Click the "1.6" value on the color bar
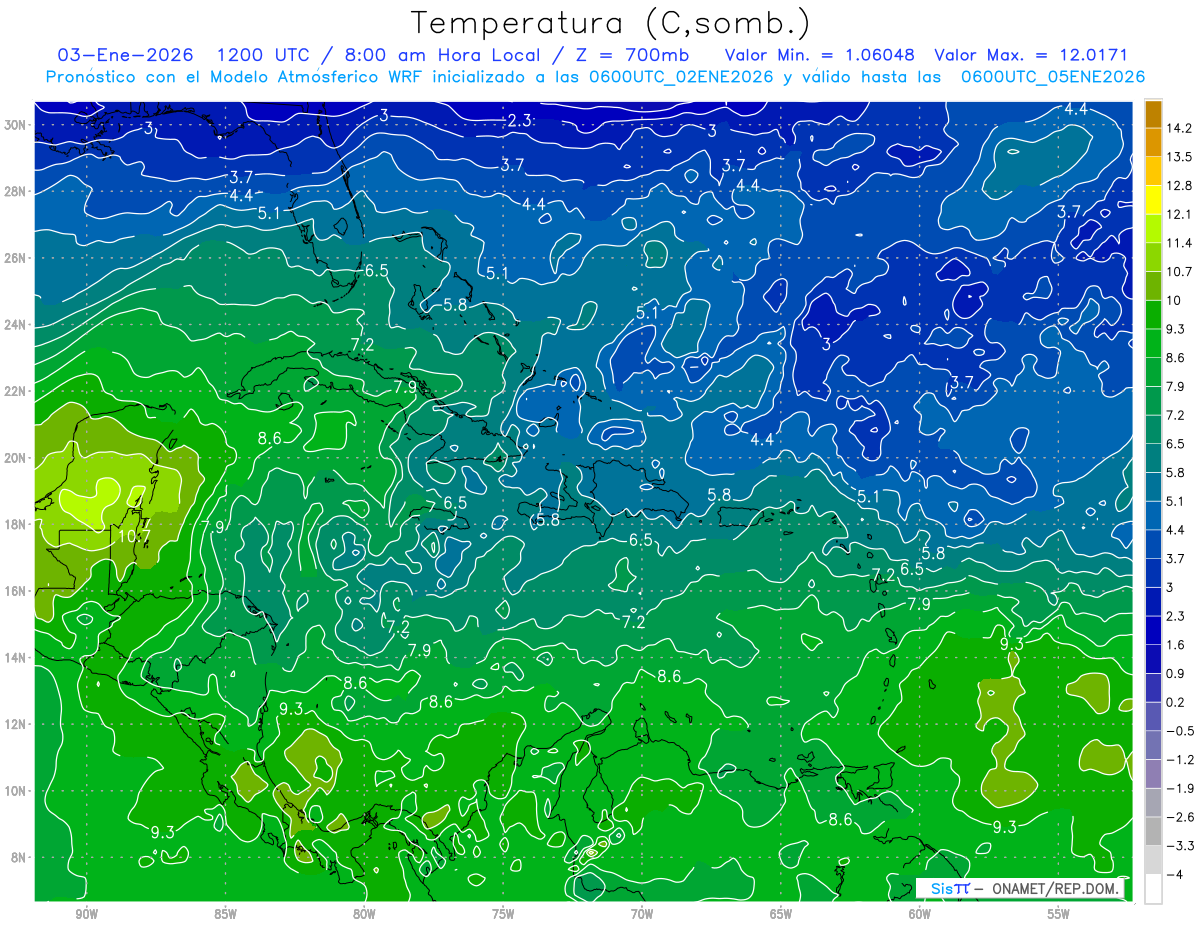 1176,645
